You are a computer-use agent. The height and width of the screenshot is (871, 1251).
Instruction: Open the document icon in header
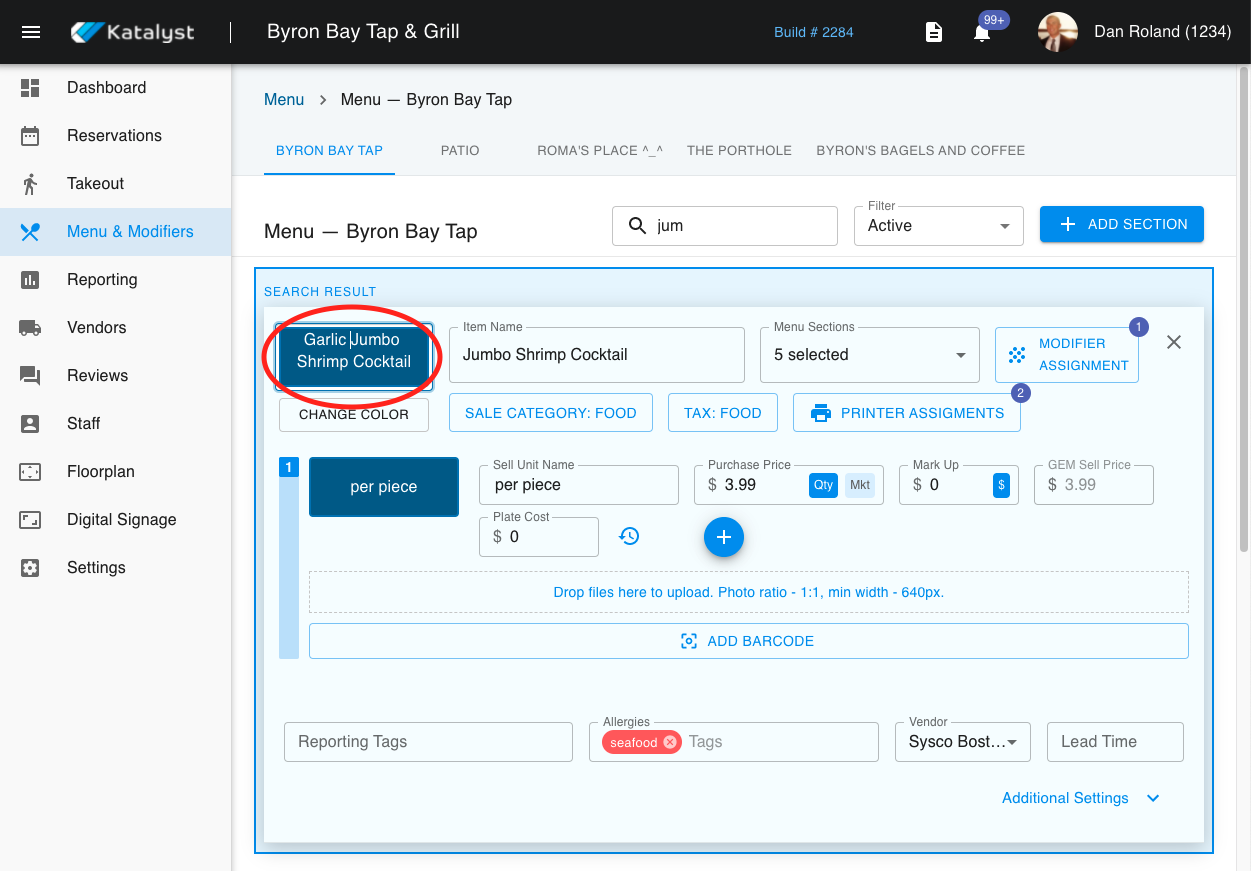(933, 33)
